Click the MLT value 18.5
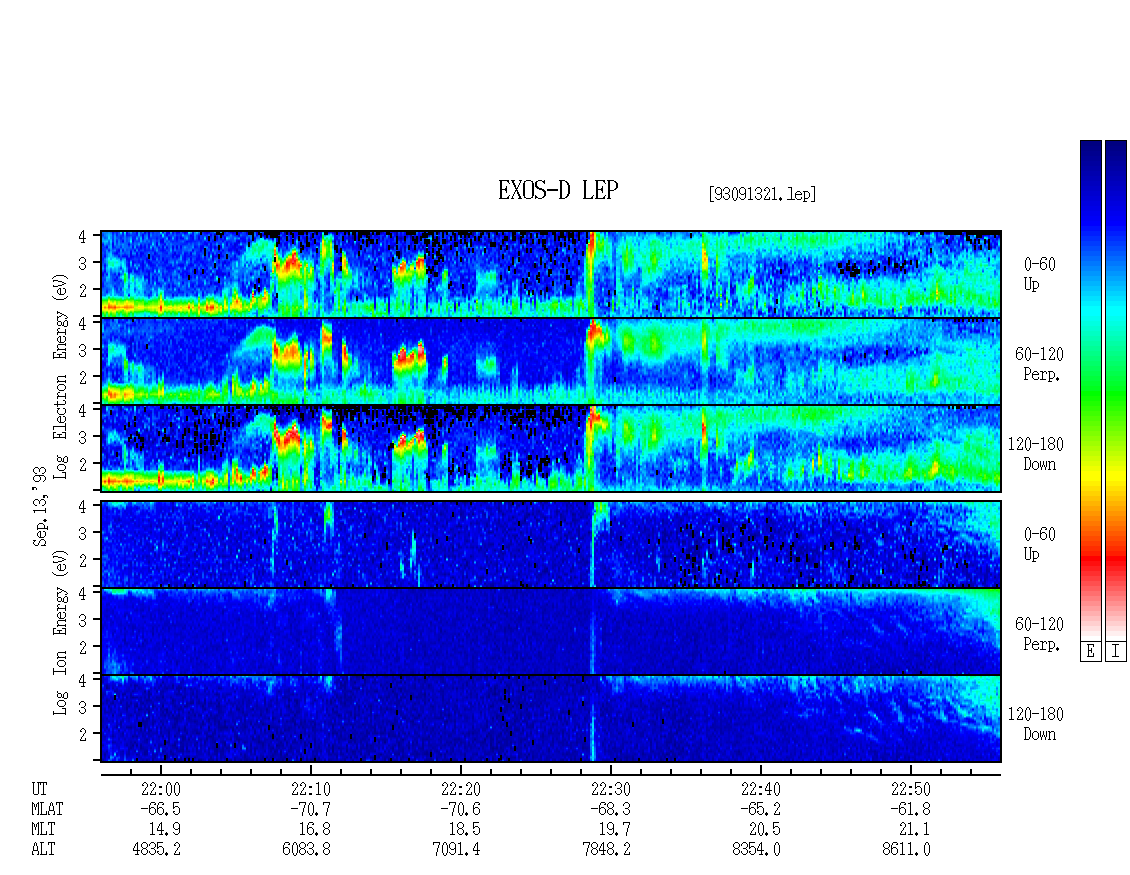1130x875 pixels. coord(464,830)
